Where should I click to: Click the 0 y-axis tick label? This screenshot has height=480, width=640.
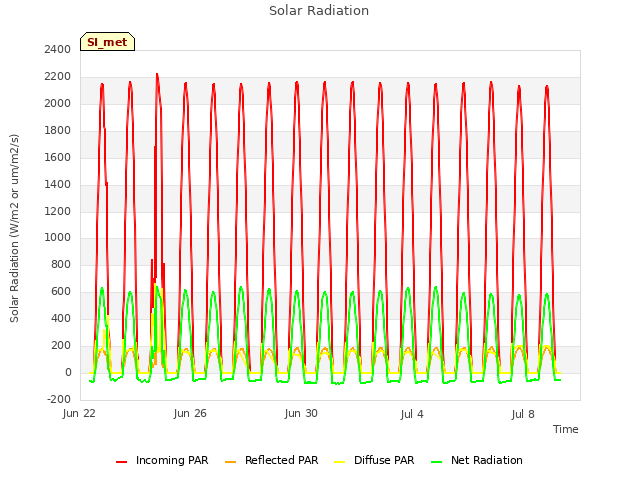click(68, 372)
